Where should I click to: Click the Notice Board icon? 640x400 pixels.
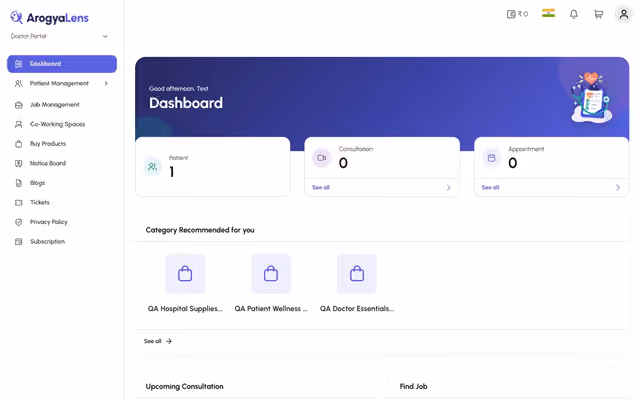click(x=18, y=163)
